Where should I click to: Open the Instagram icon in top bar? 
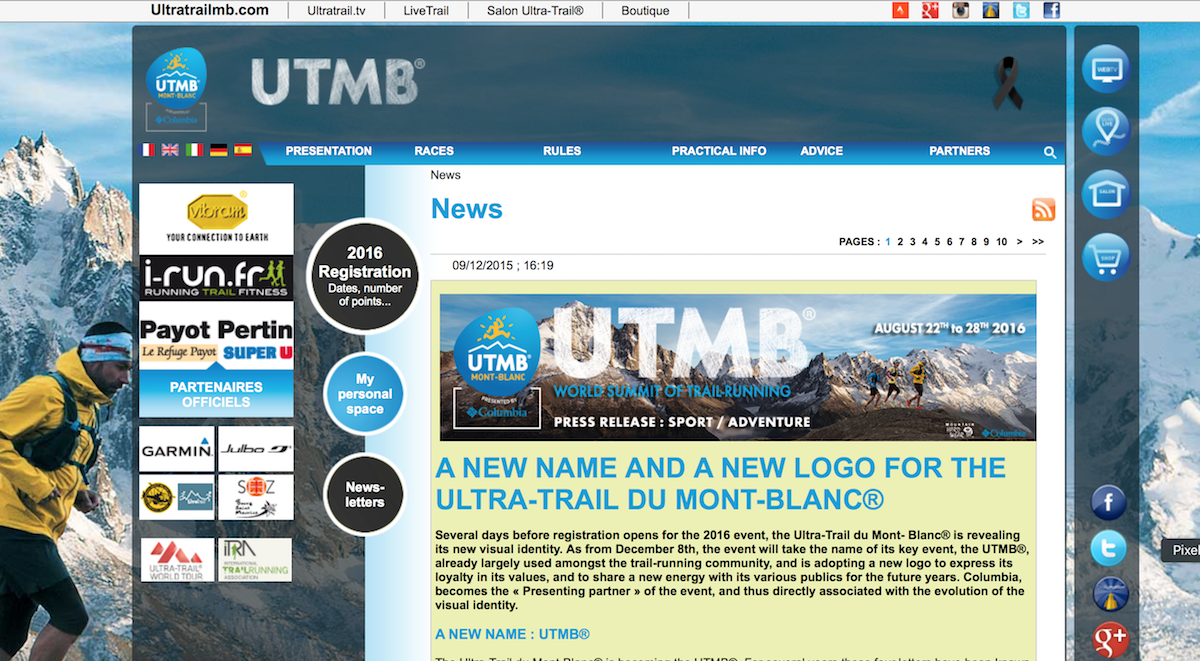[x=960, y=11]
